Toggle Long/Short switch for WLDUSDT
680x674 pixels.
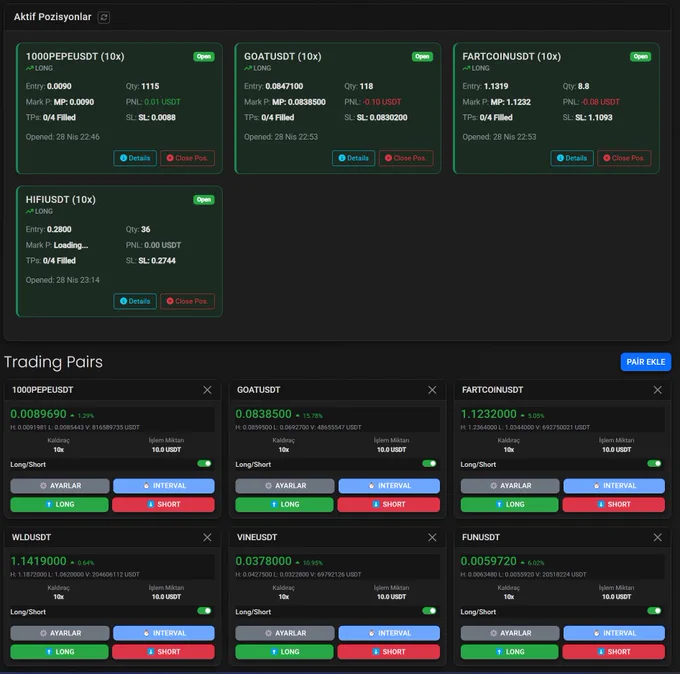click(204, 611)
